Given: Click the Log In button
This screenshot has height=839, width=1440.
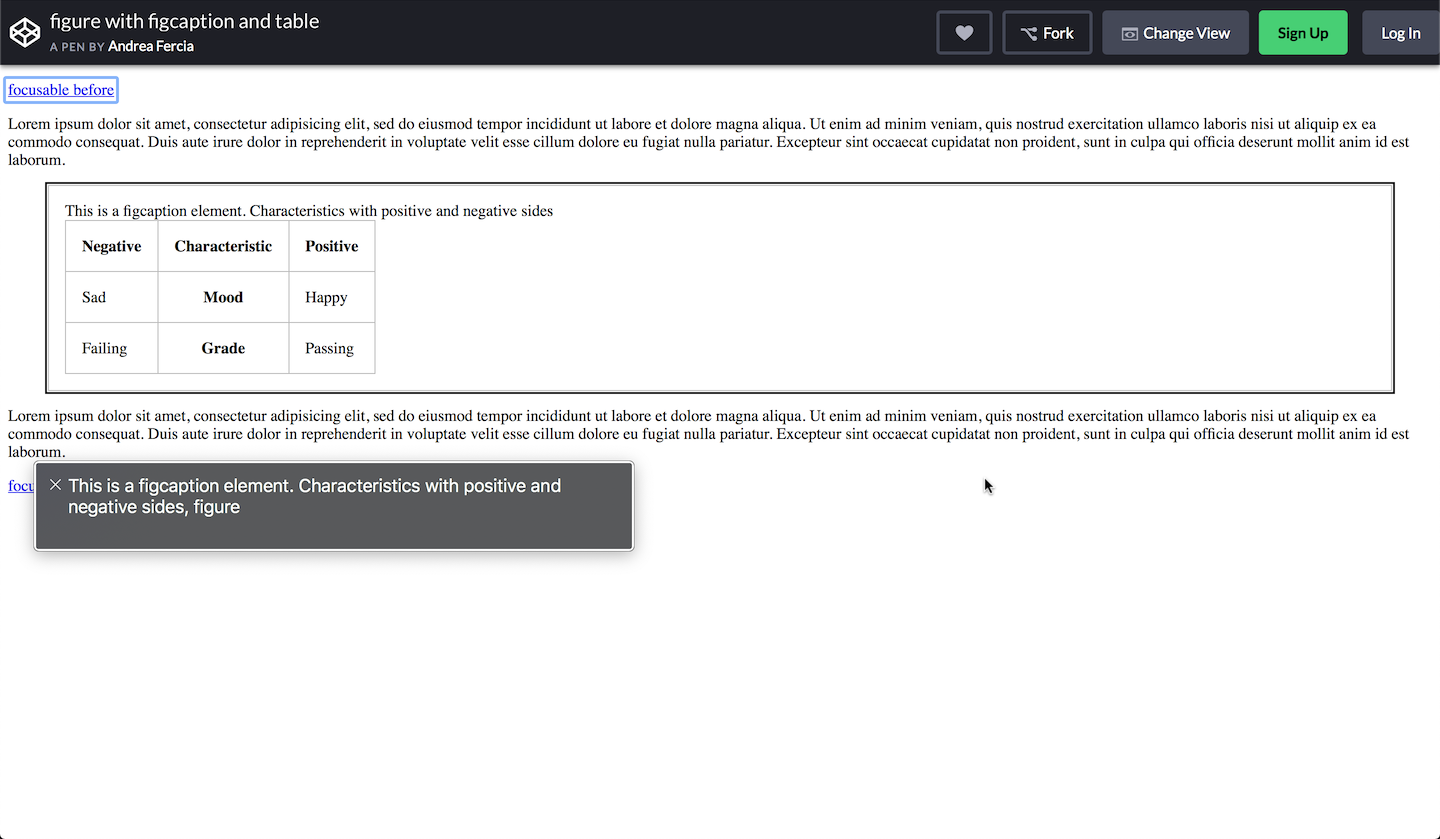Looking at the screenshot, I should pyautogui.click(x=1400, y=33).
